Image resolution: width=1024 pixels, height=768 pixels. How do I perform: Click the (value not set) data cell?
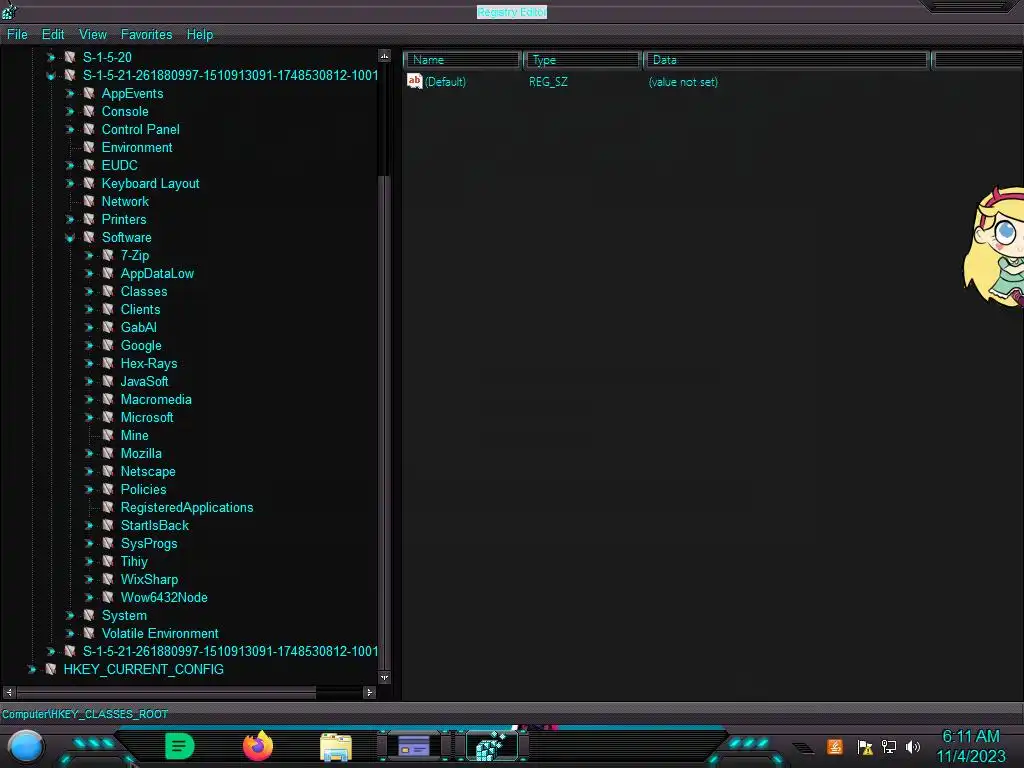683,82
